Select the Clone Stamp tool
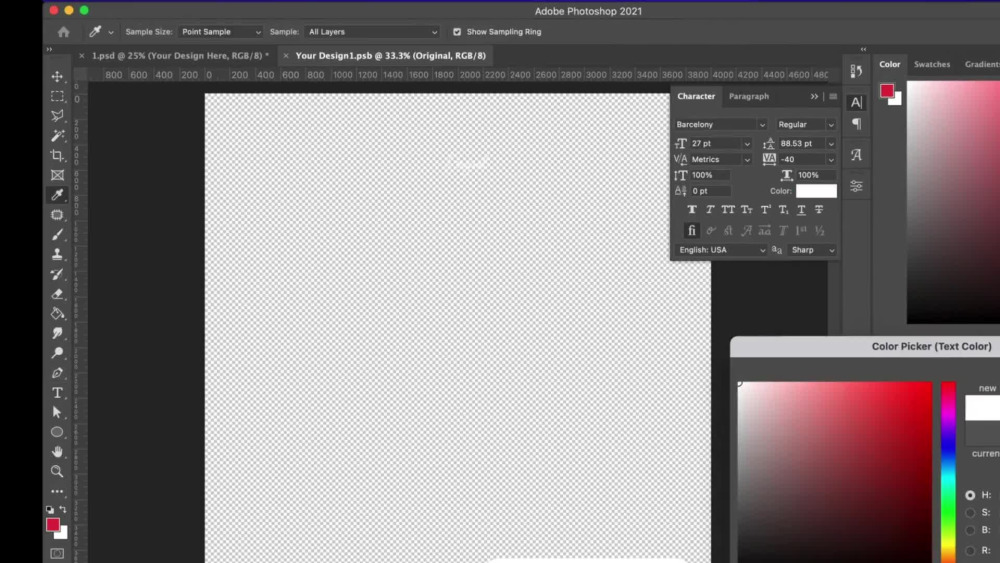This screenshot has width=1000, height=563. (x=57, y=254)
